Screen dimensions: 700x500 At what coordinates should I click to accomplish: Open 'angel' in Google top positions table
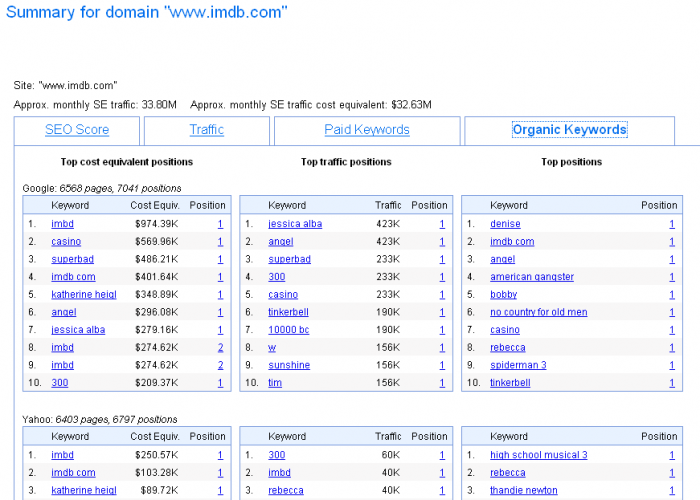(x=503, y=259)
